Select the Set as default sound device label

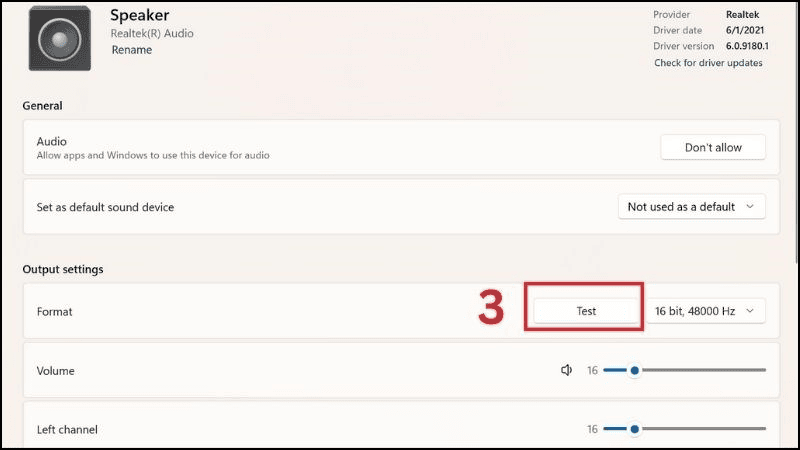click(x=105, y=207)
